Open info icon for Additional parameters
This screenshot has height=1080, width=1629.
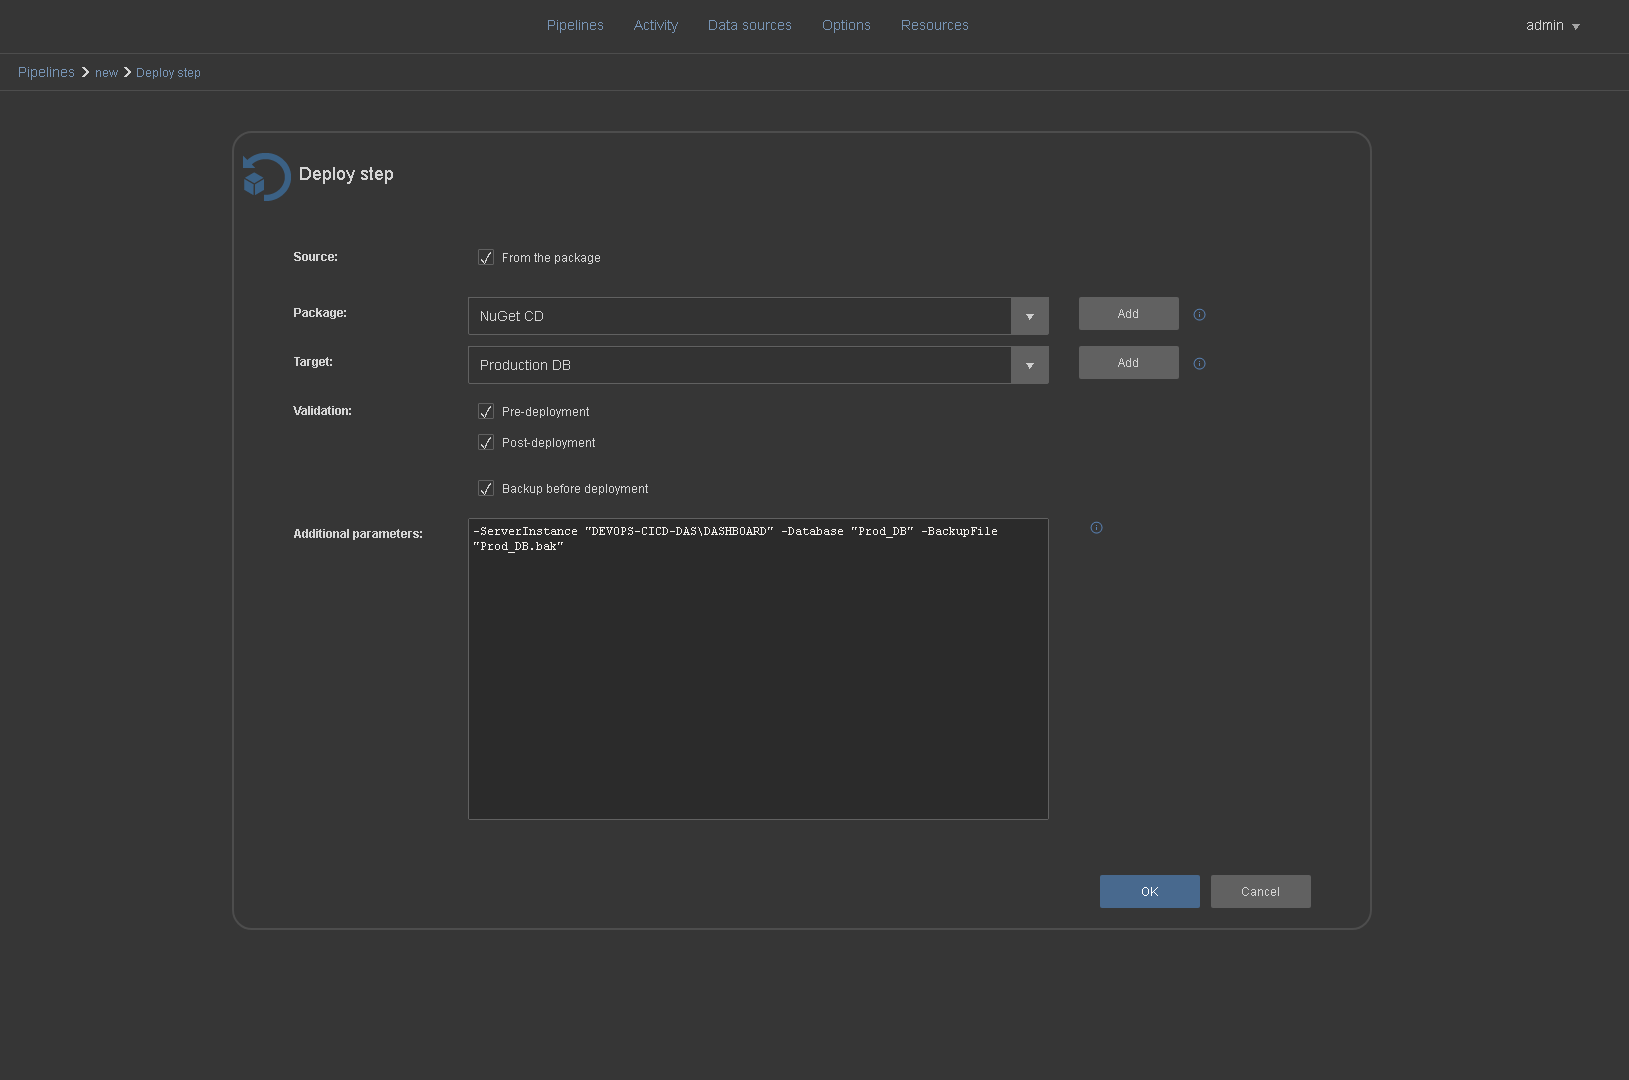click(1096, 528)
